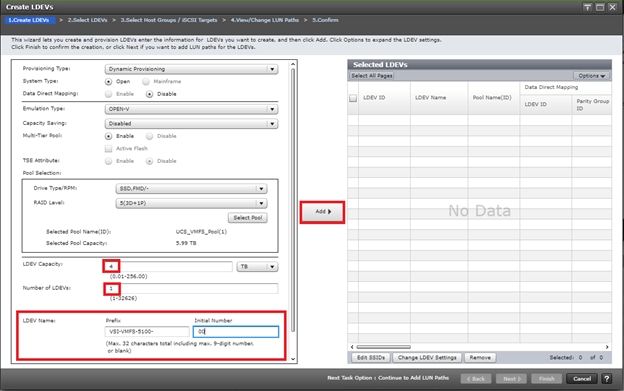Viewport: 624px width, 391px height.
Task: Enable Data Direct Mapping radio
Action: (x=108, y=94)
